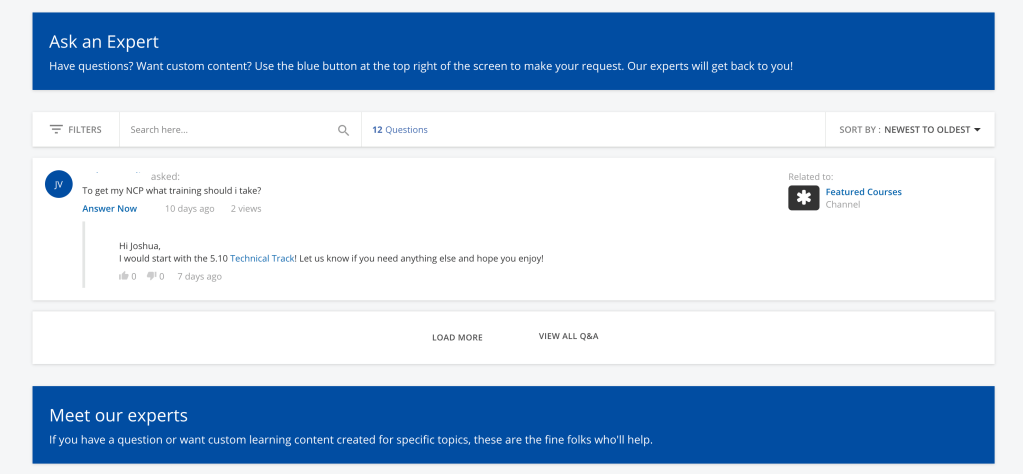
Task: Click the FILTERS text label
Action: (85, 130)
